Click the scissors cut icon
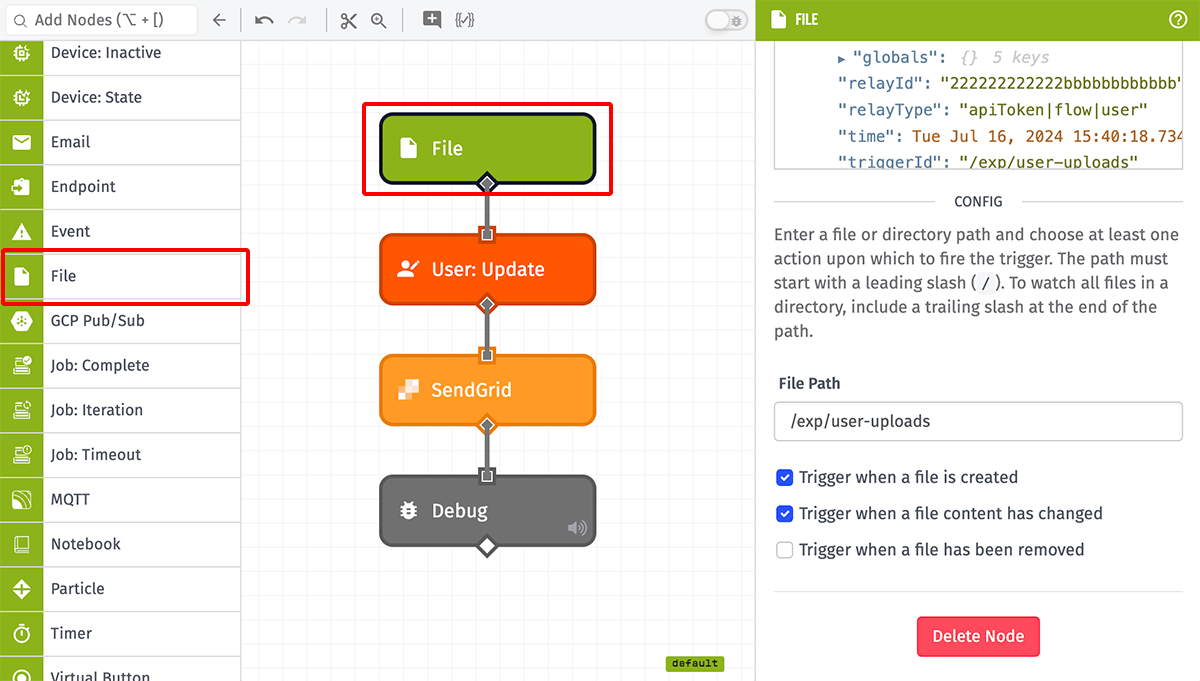The image size is (1200, 681). tap(348, 20)
